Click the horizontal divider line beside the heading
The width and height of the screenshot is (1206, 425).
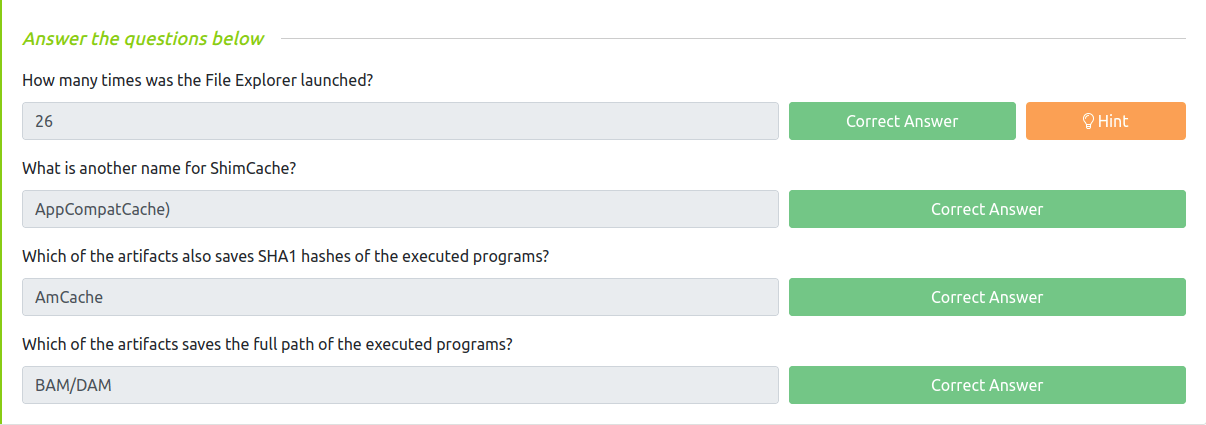coord(730,39)
